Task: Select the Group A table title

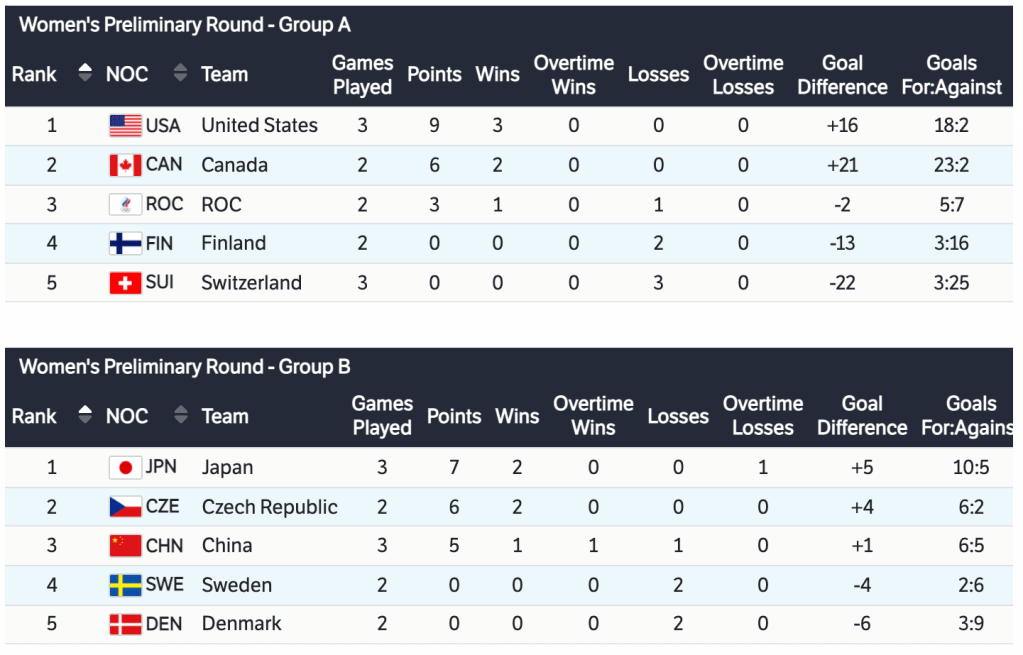Action: tap(185, 26)
